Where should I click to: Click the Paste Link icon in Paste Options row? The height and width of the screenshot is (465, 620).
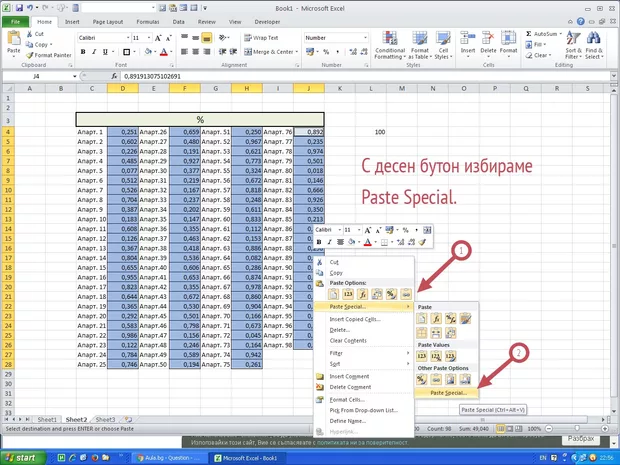click(x=406, y=294)
